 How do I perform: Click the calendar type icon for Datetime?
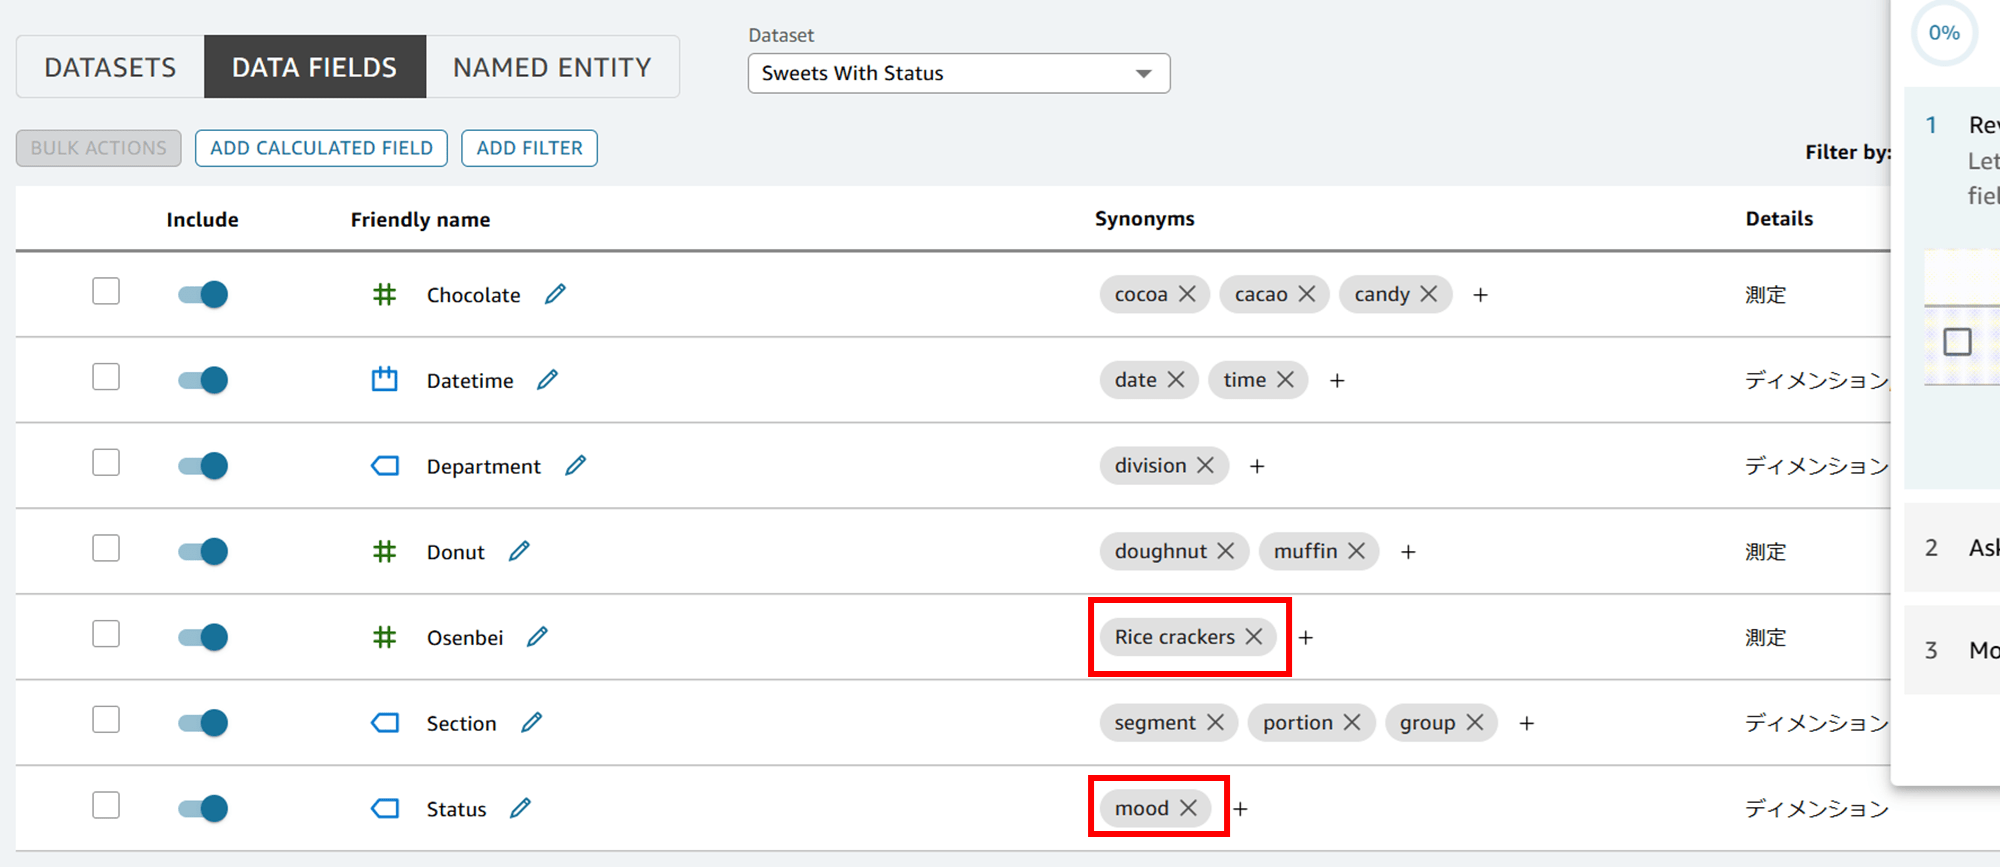384,380
